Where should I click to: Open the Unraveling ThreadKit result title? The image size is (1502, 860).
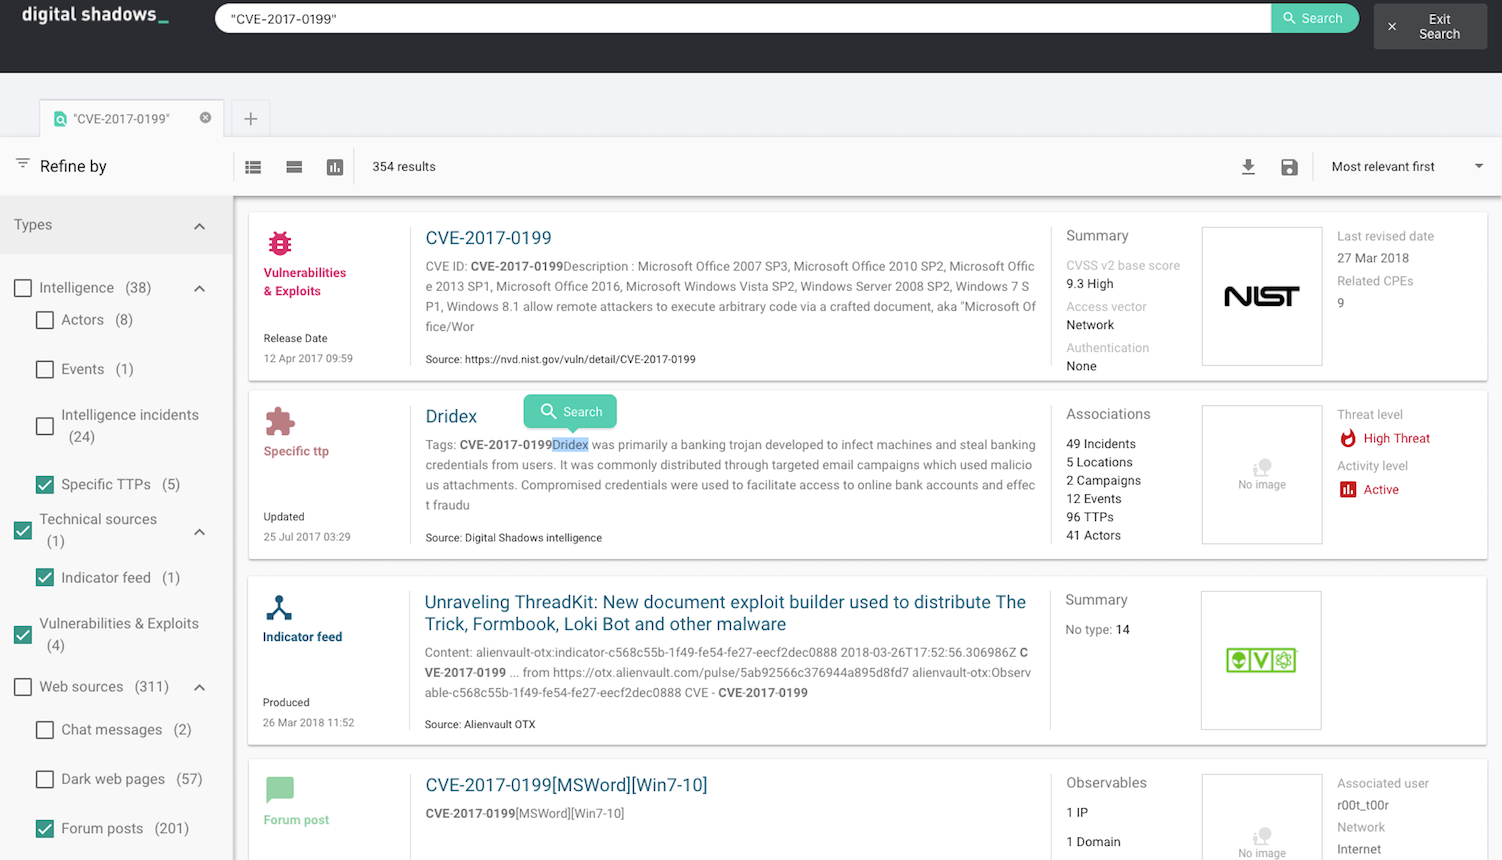pos(725,613)
